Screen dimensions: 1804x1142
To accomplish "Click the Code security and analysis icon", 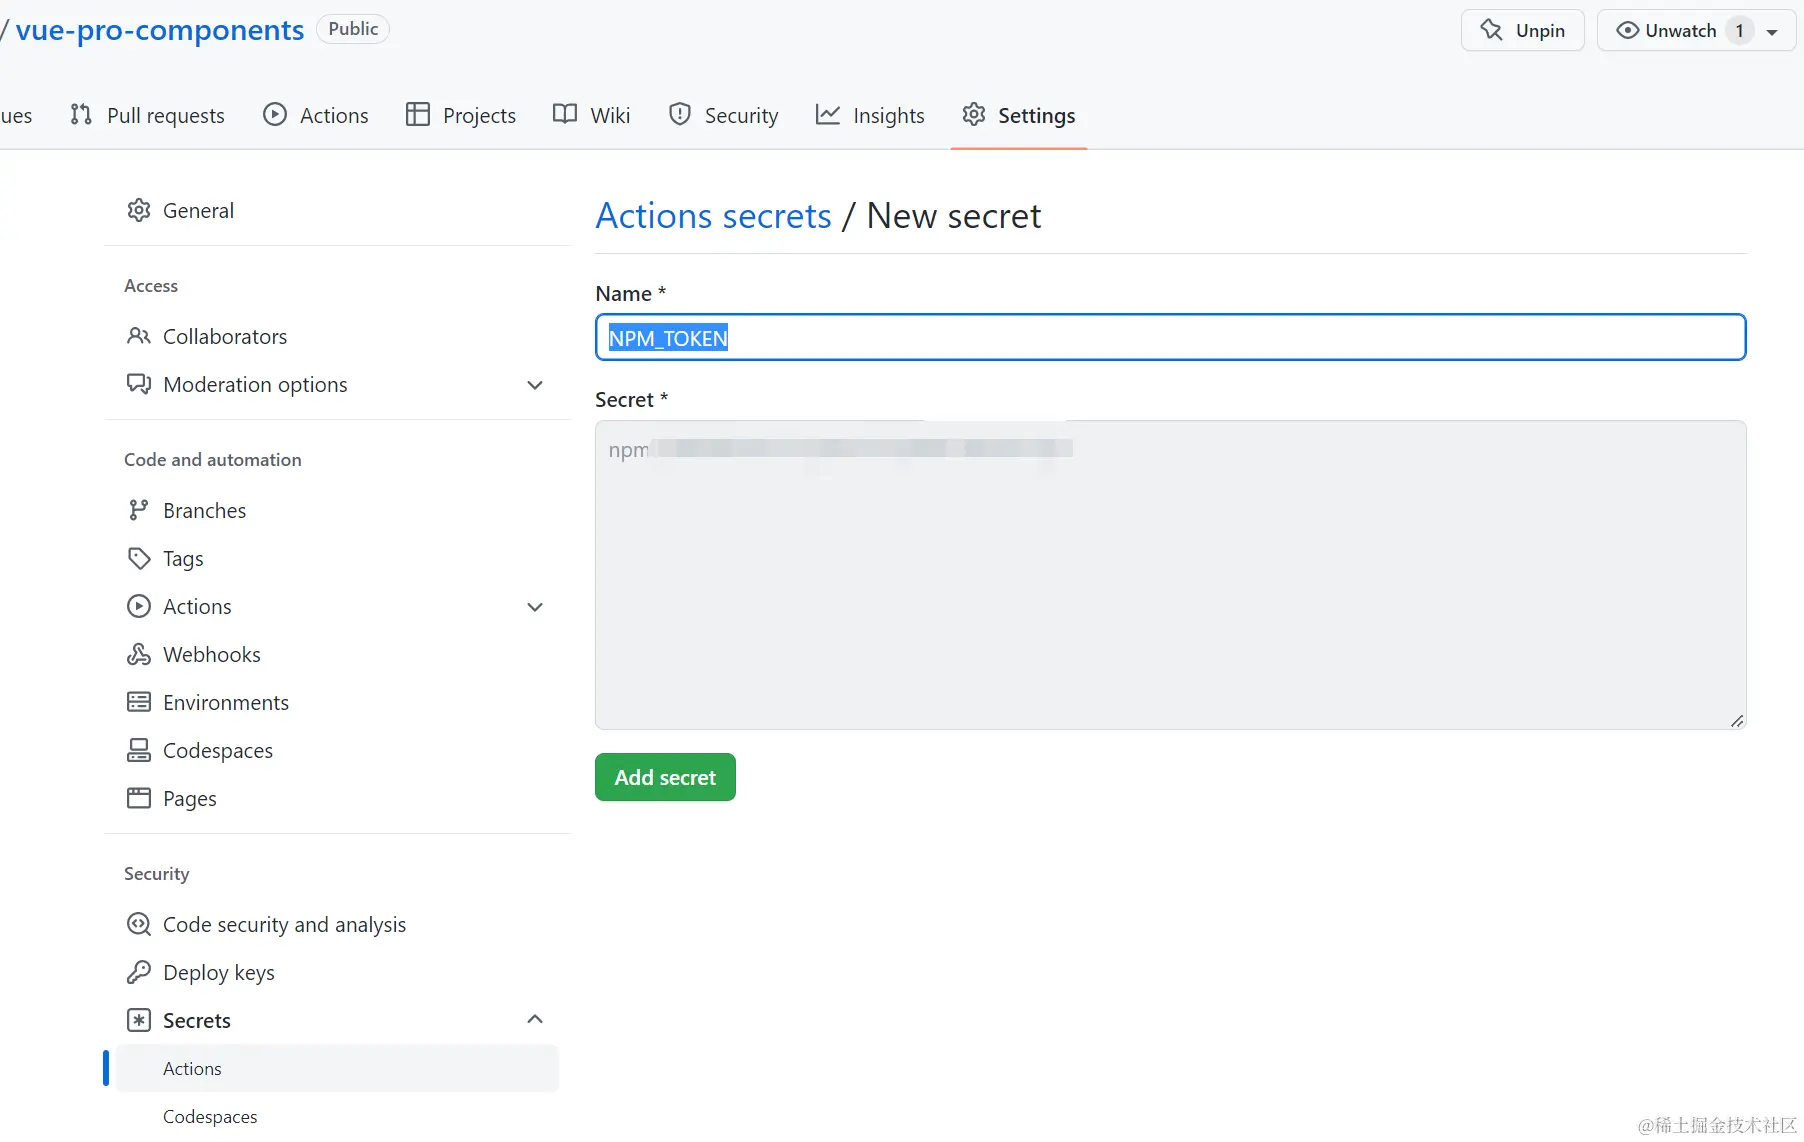I will [x=139, y=924].
